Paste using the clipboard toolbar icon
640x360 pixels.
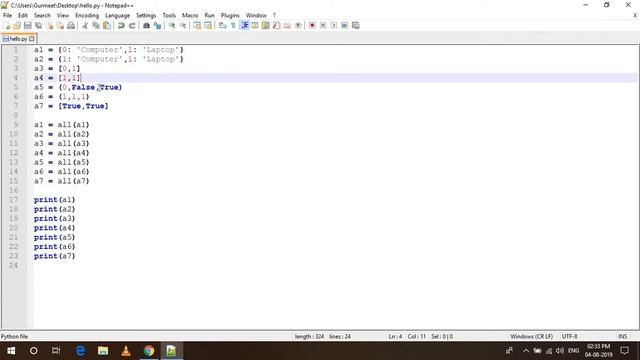click(107, 25)
